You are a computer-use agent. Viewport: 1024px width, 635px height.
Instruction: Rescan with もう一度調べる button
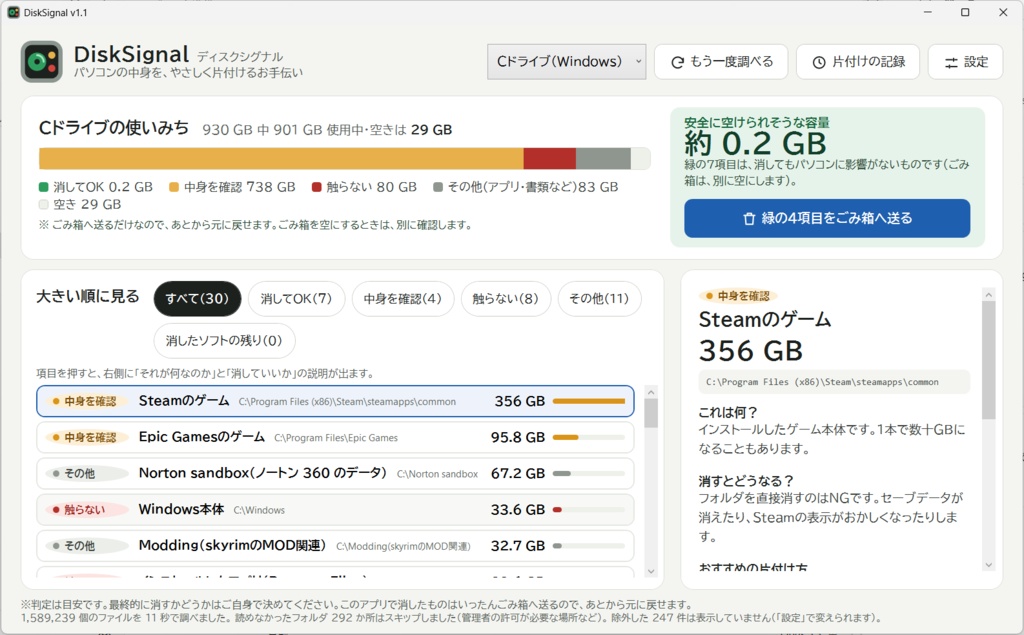pos(721,62)
